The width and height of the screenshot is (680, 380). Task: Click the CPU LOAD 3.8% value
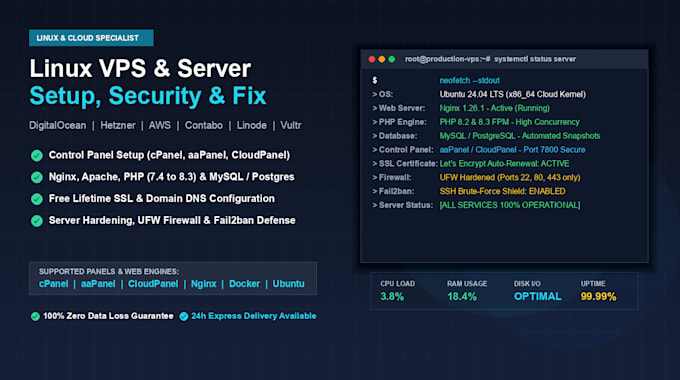pos(392,297)
